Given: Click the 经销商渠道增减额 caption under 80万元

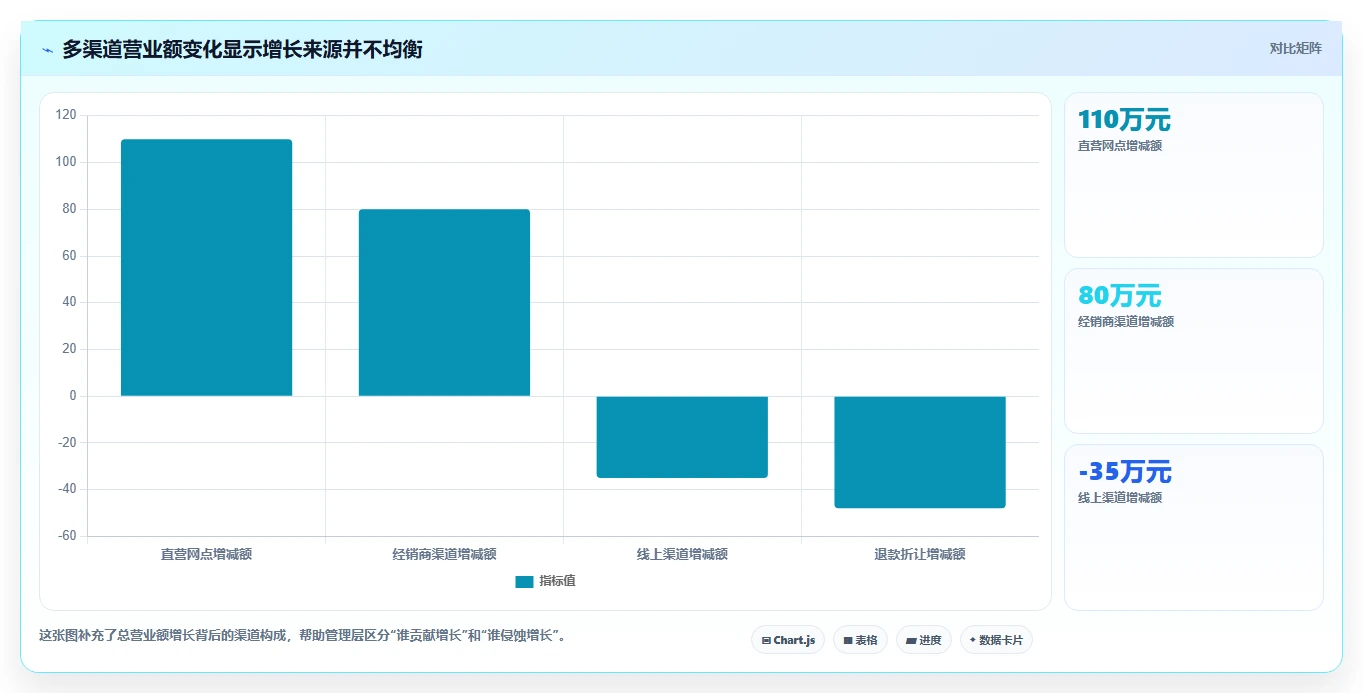Looking at the screenshot, I should 1126,322.
